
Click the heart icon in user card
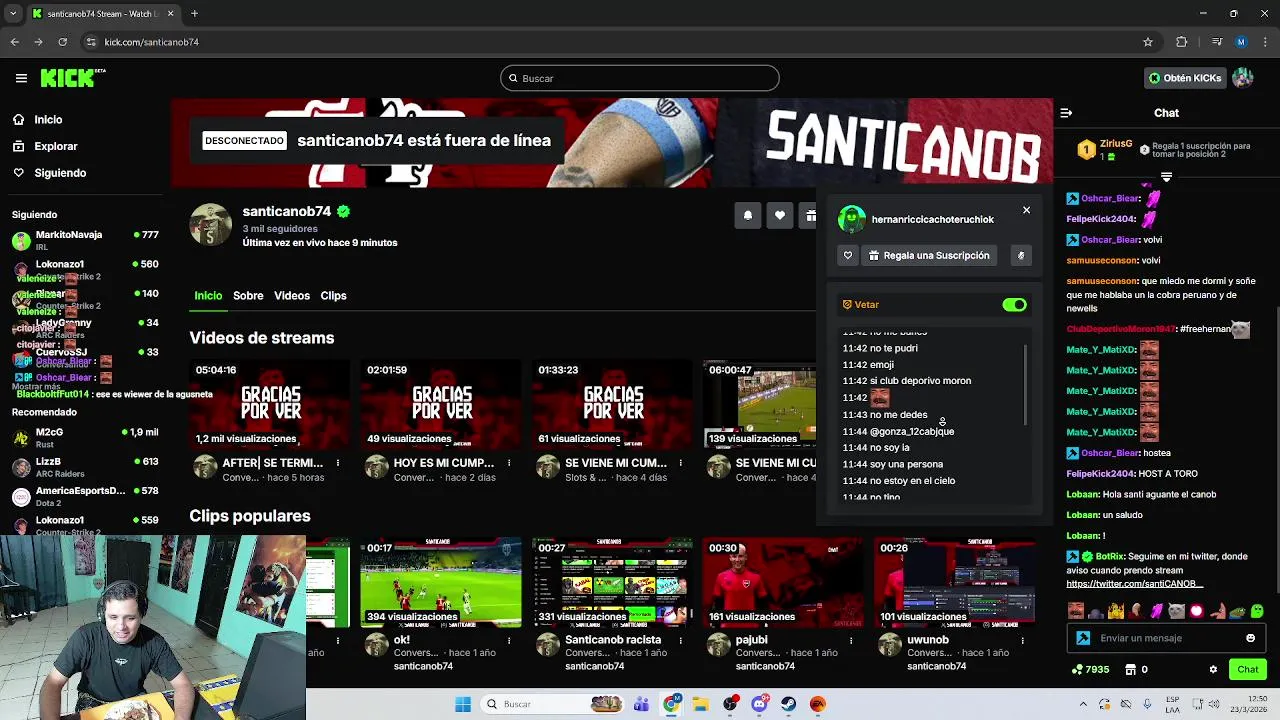click(x=848, y=256)
